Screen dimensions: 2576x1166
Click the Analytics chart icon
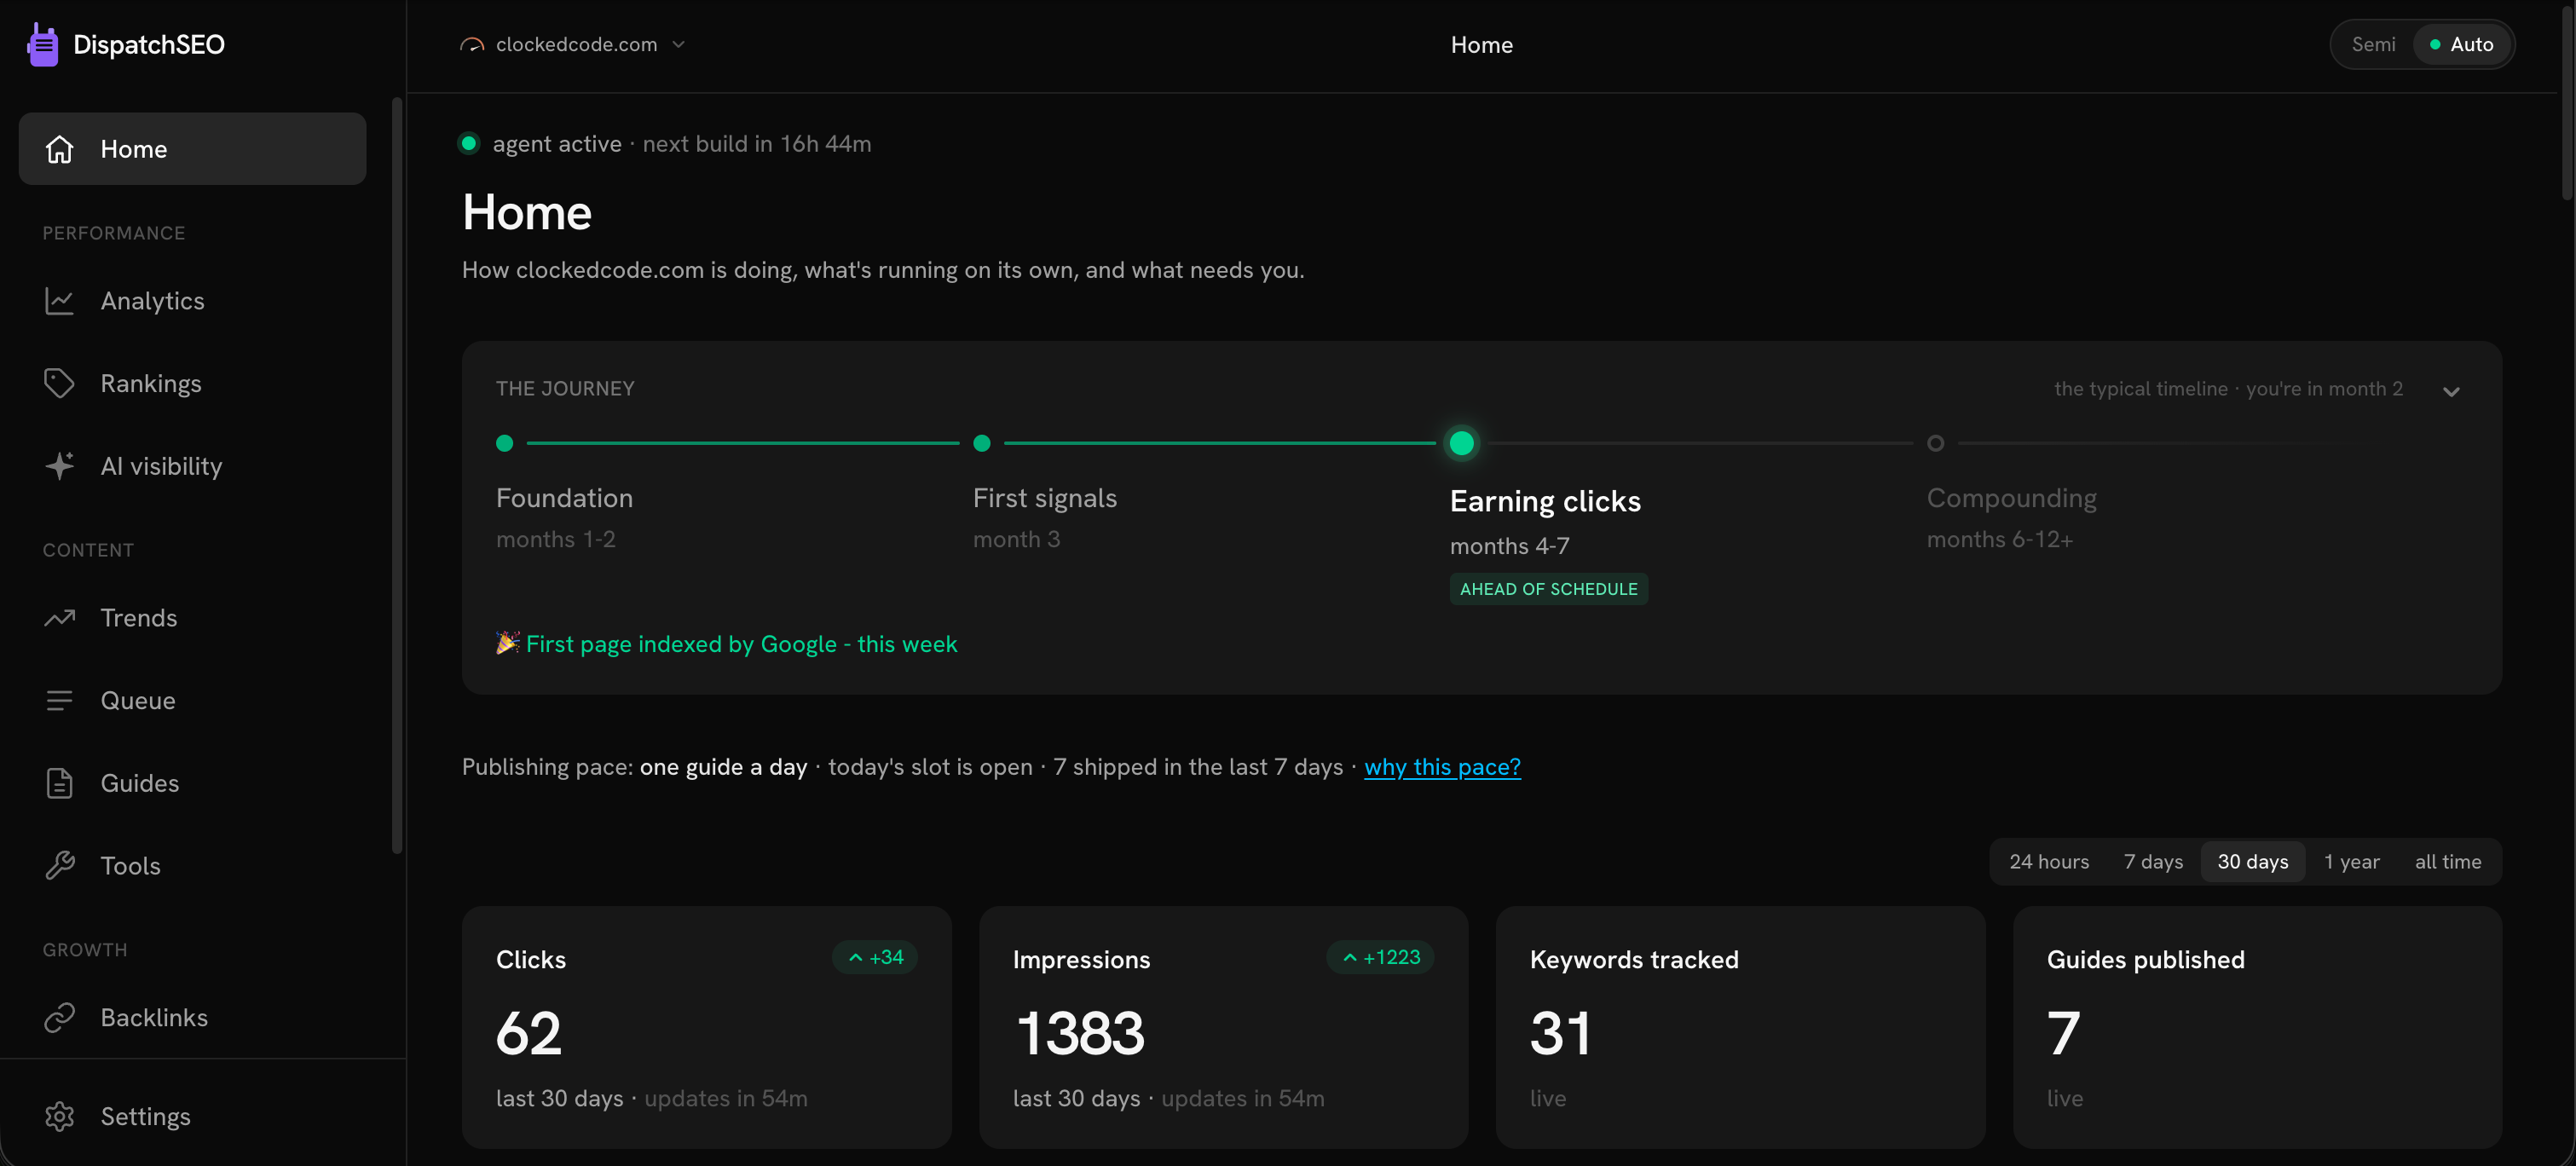click(x=60, y=301)
